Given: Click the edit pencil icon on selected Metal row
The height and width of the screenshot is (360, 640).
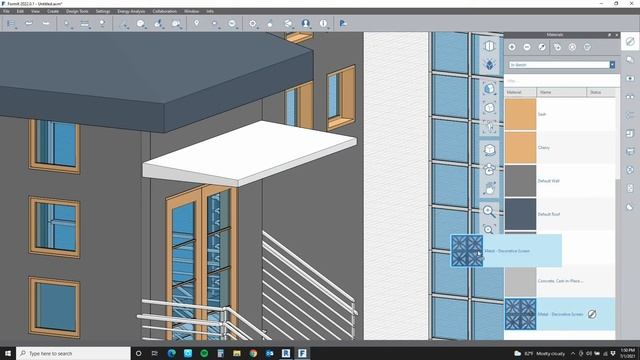Looking at the screenshot, I should [592, 314].
